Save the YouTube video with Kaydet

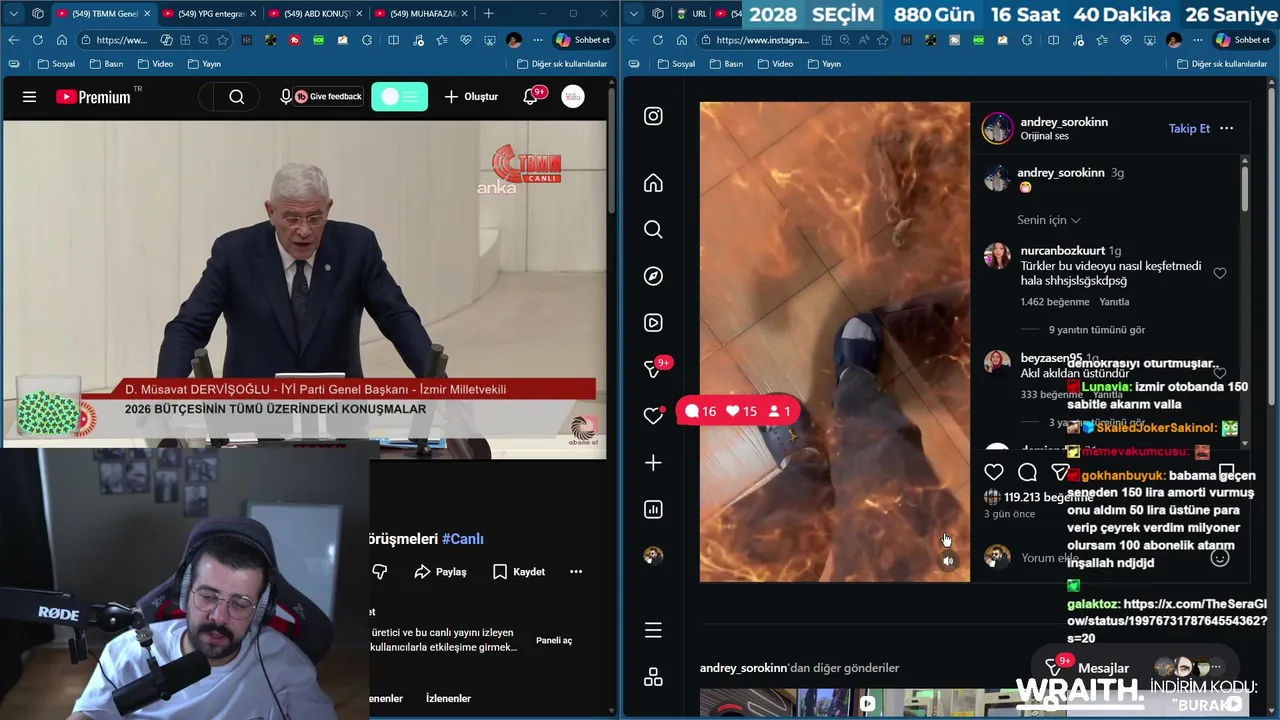[519, 572]
